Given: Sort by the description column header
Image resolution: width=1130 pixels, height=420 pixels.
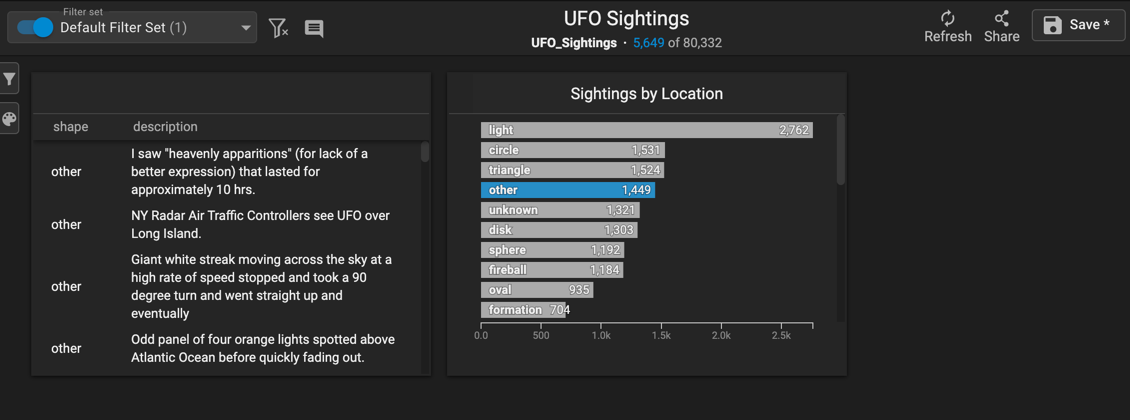Looking at the screenshot, I should click(165, 127).
